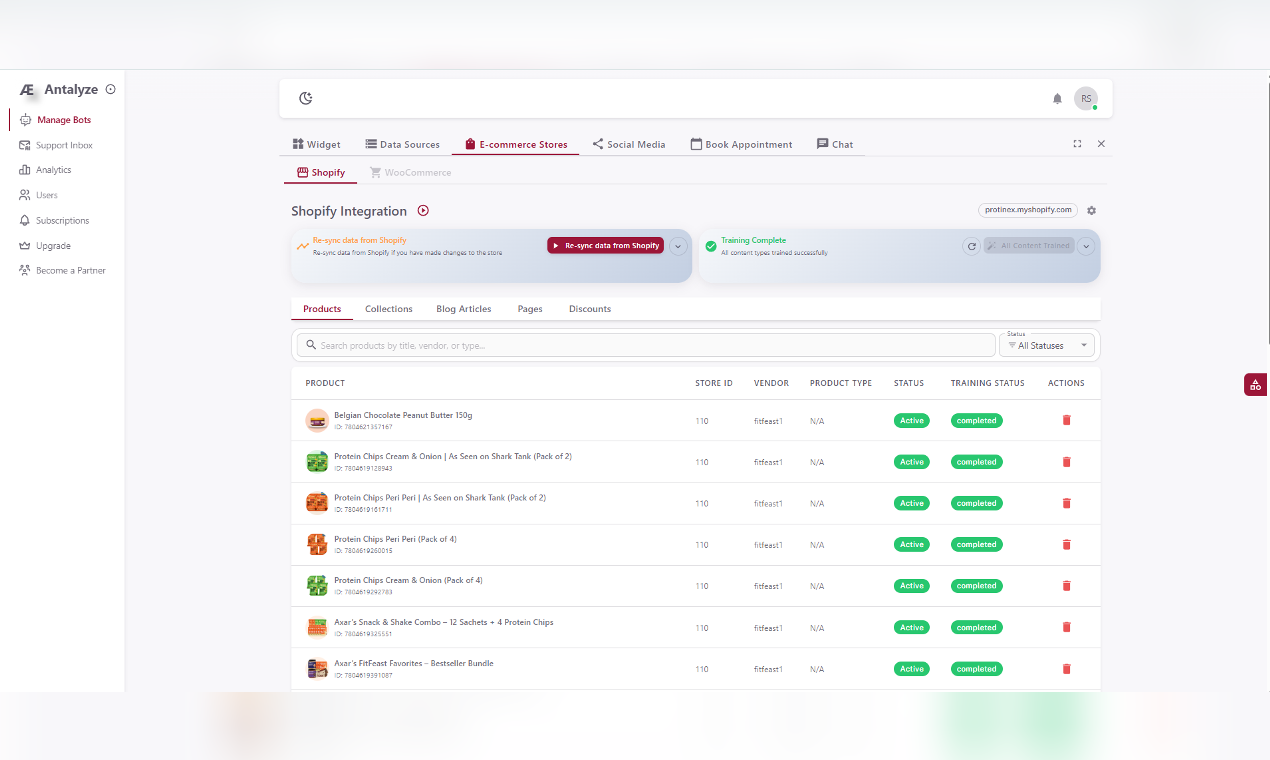1270x760 pixels.
Task: Click the Training Complete green check icon
Action: (x=711, y=246)
